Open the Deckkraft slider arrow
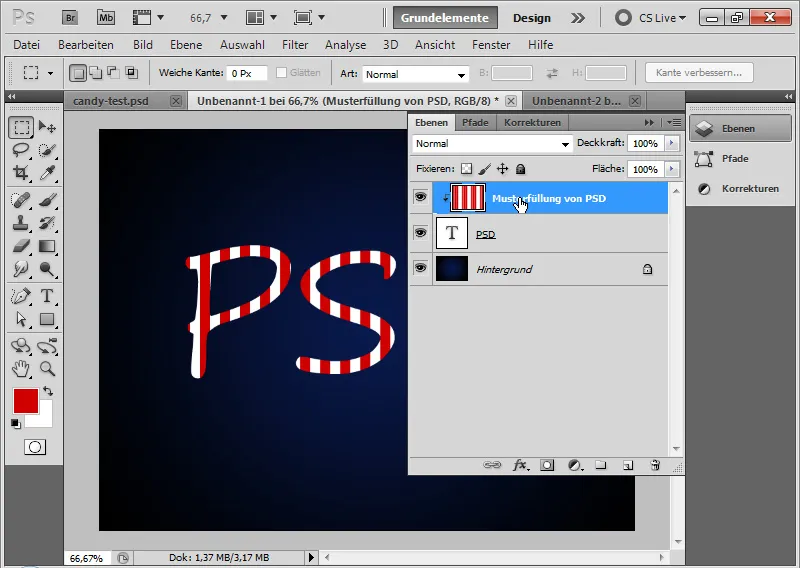Image resolution: width=800 pixels, height=568 pixels. 672,143
